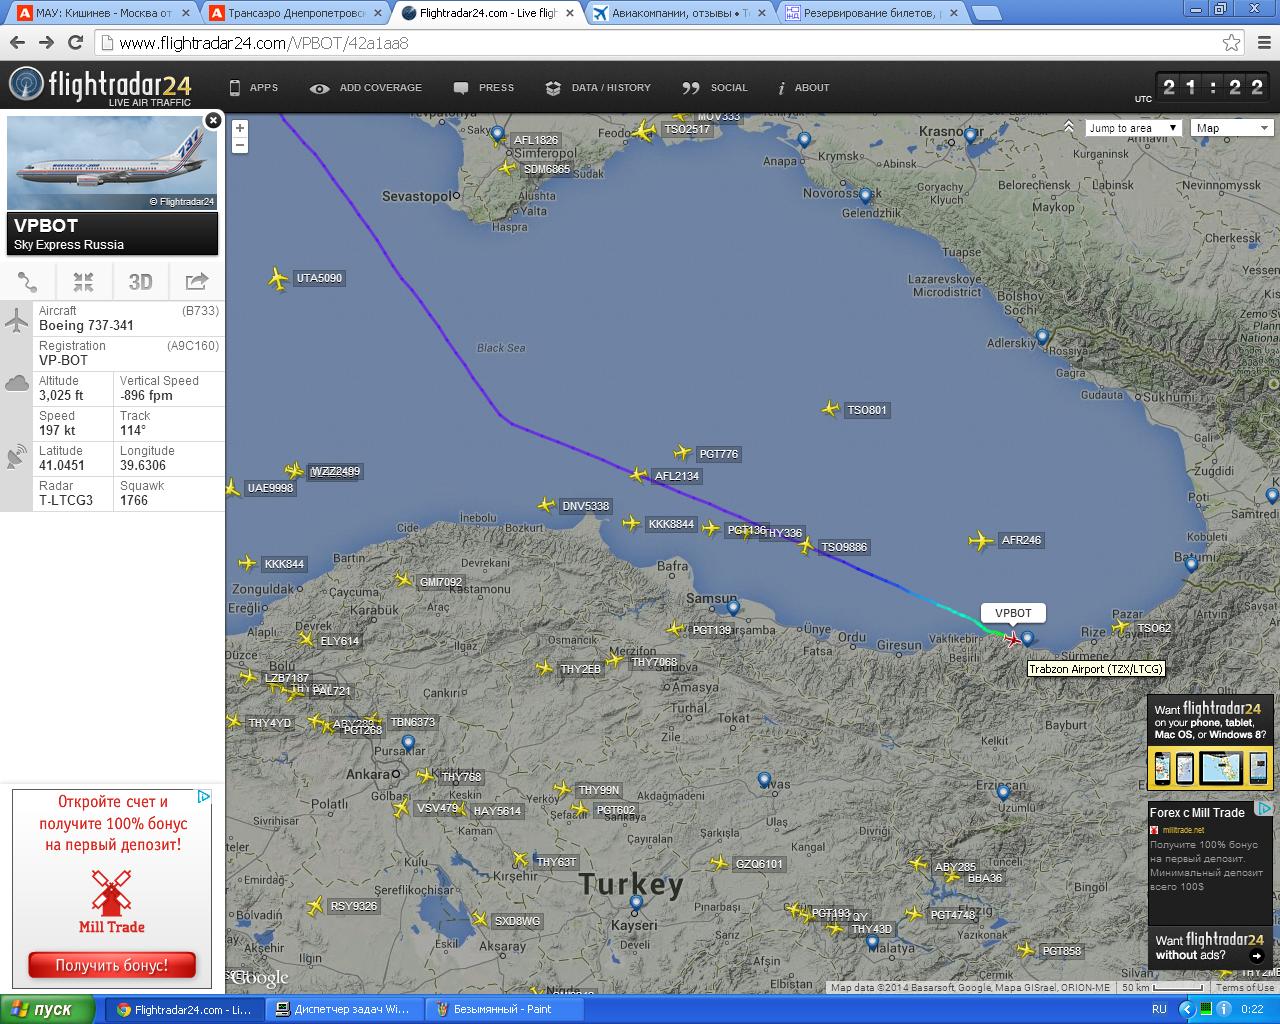The height and width of the screenshot is (1024, 1280).
Task: Open the Map type dropdown
Action: pyautogui.click(x=1233, y=128)
